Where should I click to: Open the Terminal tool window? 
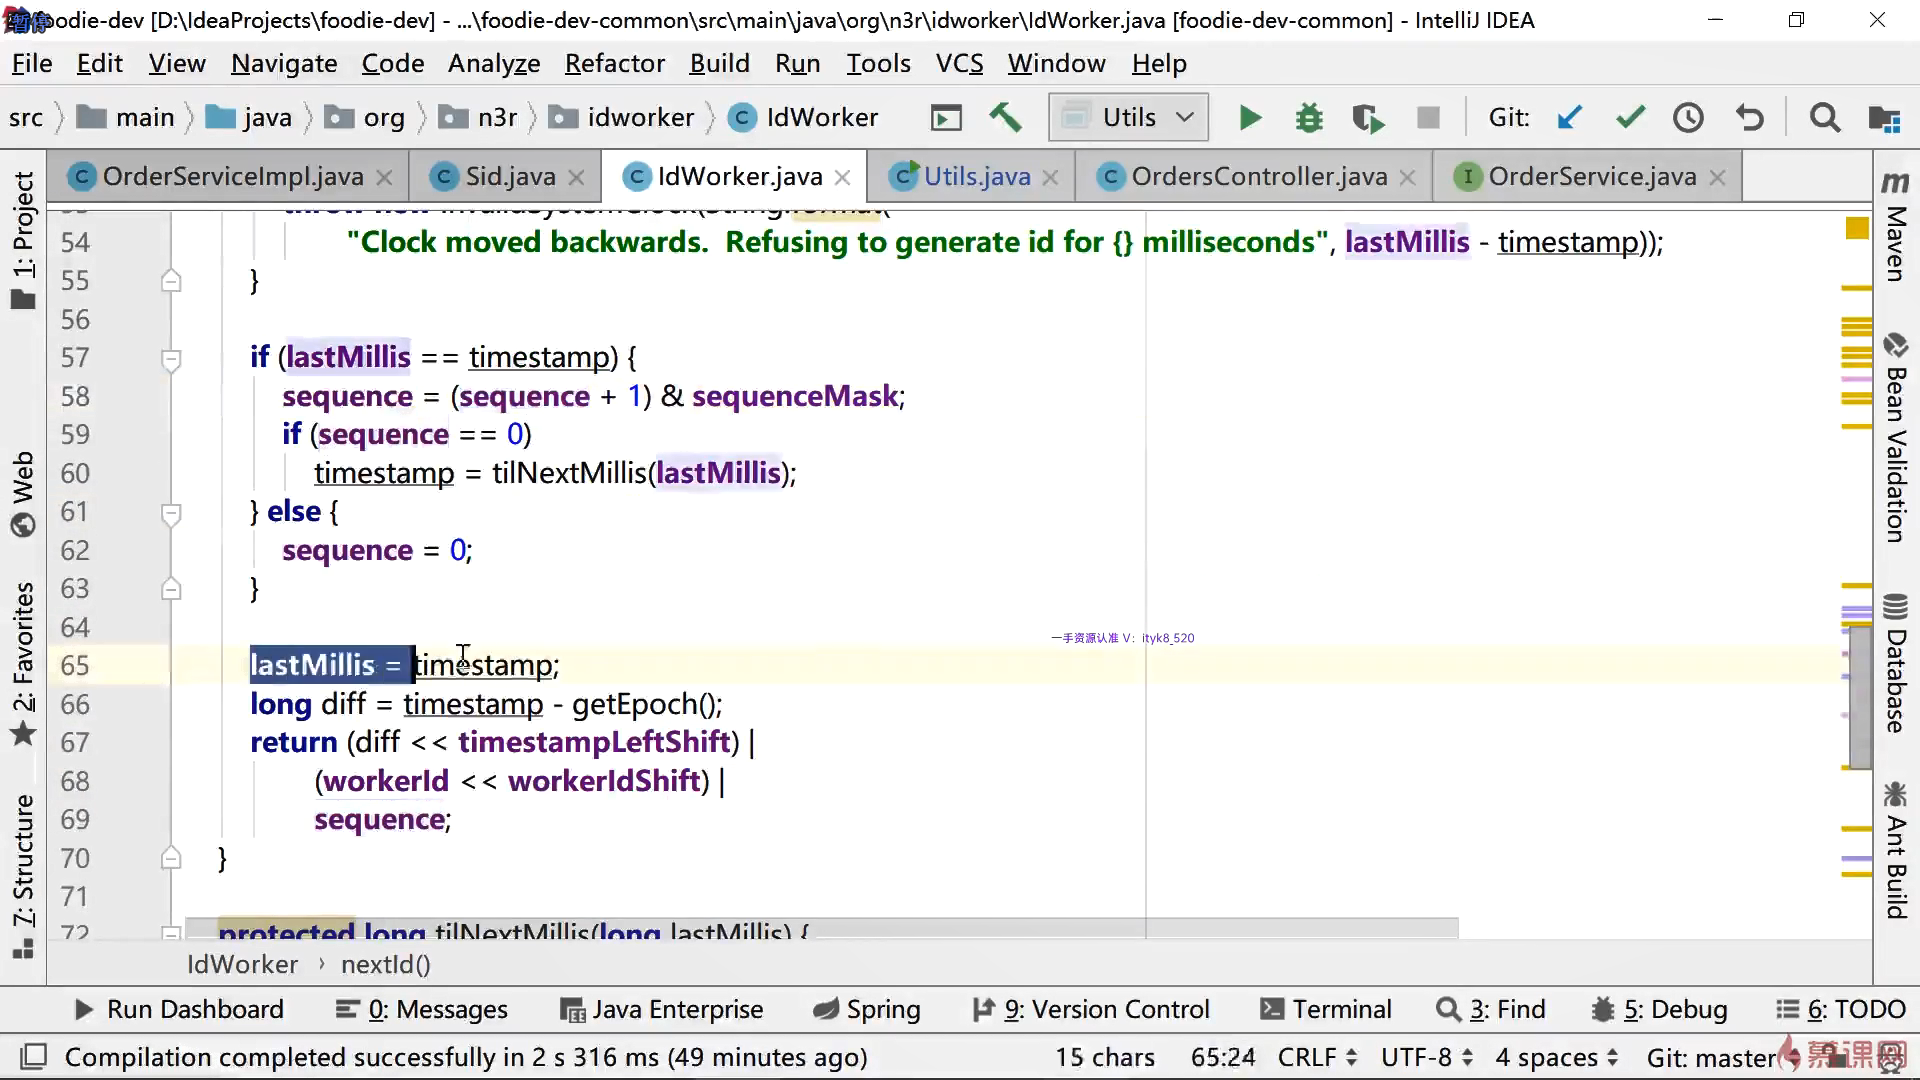1326,1009
